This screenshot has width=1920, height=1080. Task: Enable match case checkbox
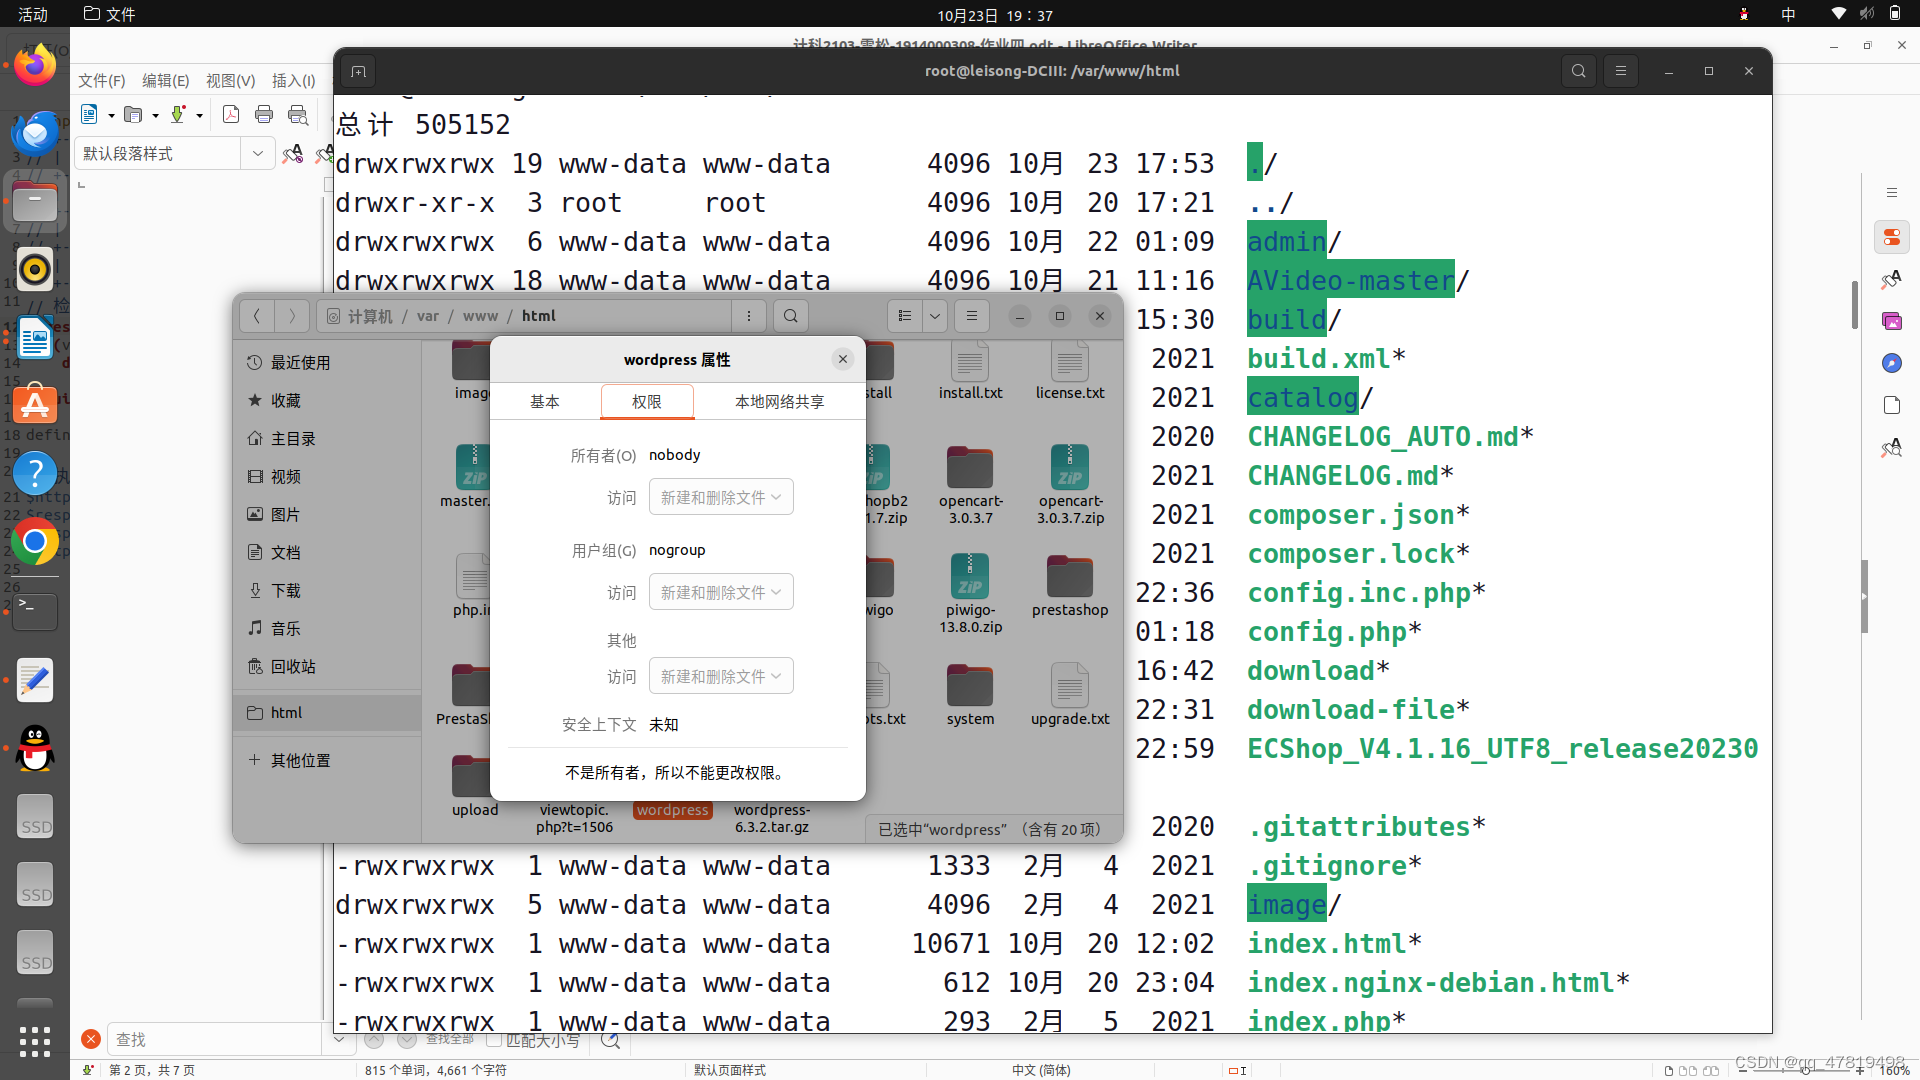click(x=494, y=1040)
